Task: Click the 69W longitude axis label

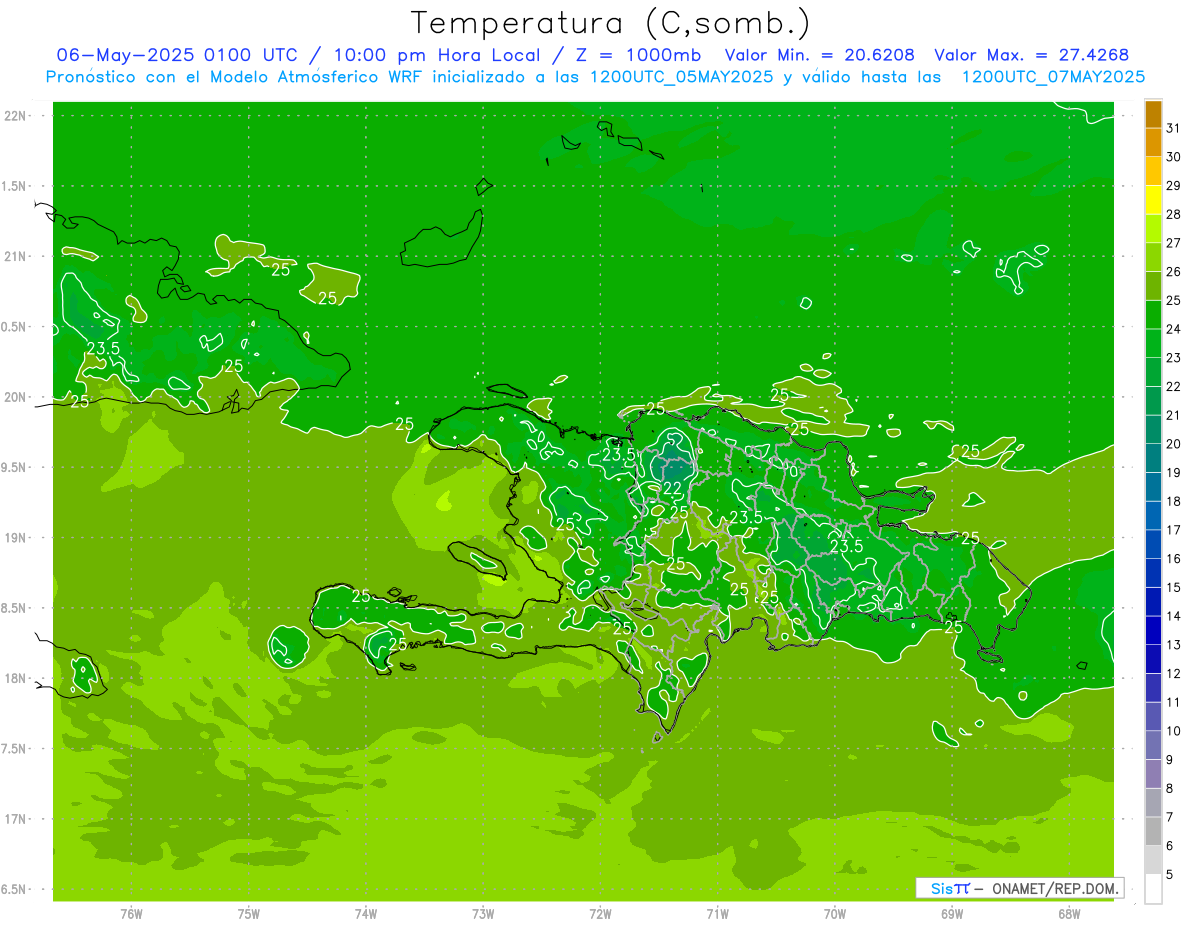Action: (x=952, y=914)
